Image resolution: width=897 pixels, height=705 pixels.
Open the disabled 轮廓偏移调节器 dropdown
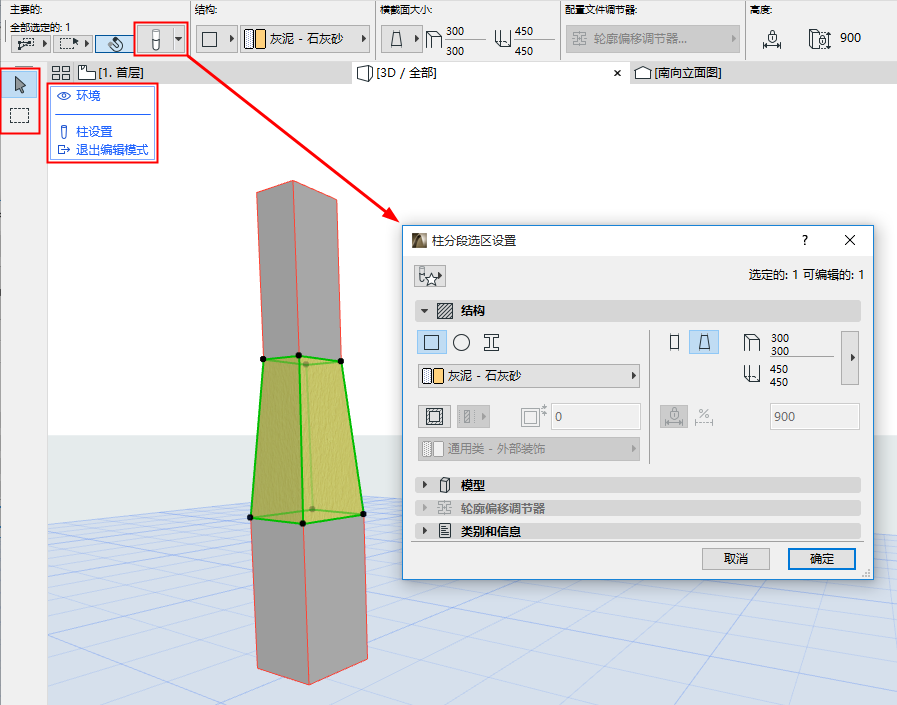(x=653, y=39)
